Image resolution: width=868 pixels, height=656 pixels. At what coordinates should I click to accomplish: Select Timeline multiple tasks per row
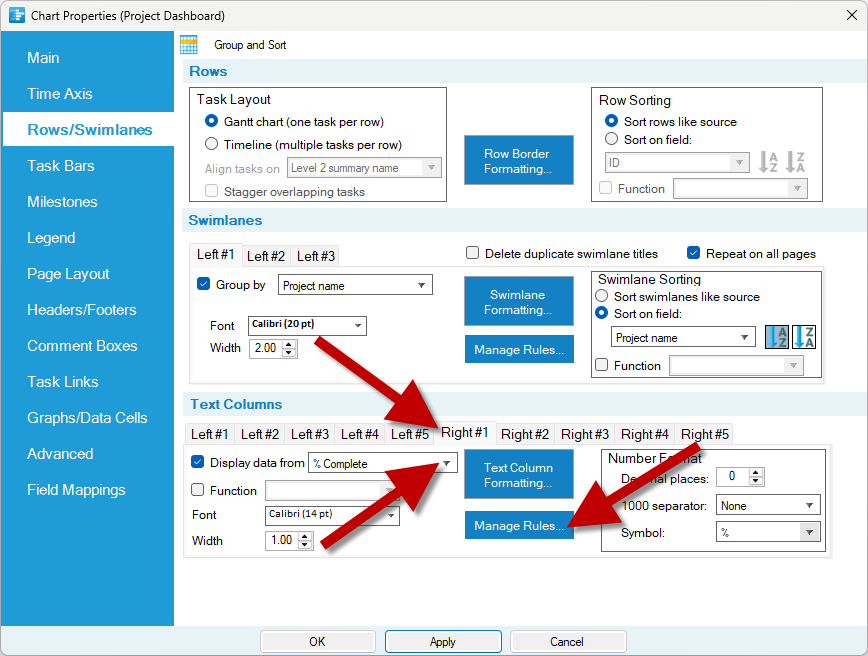tap(211, 144)
